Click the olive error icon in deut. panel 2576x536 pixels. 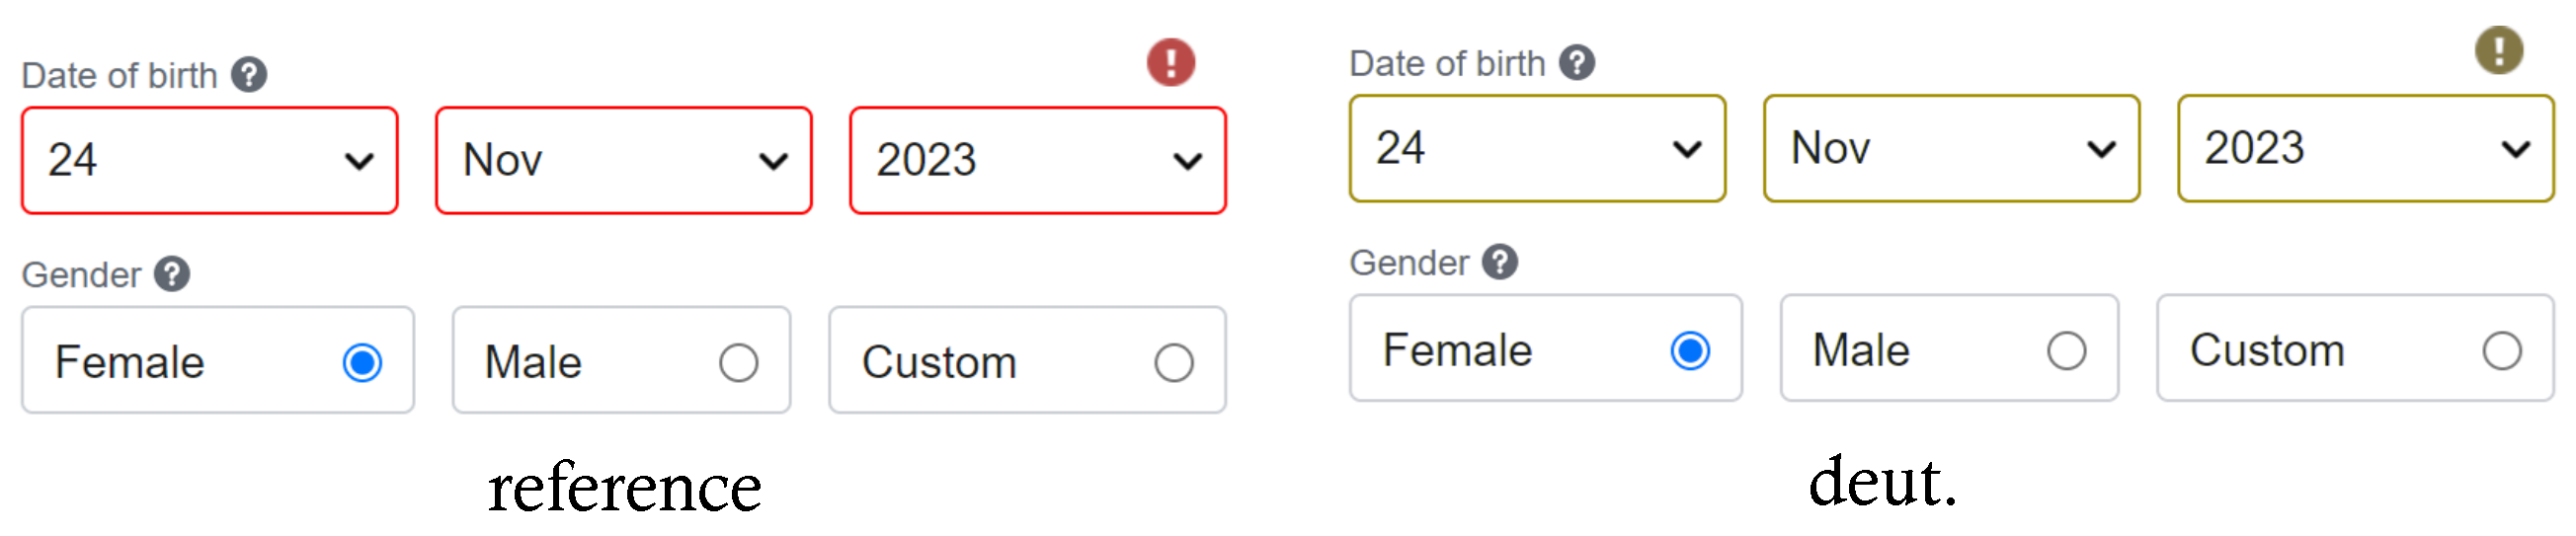tap(2498, 50)
